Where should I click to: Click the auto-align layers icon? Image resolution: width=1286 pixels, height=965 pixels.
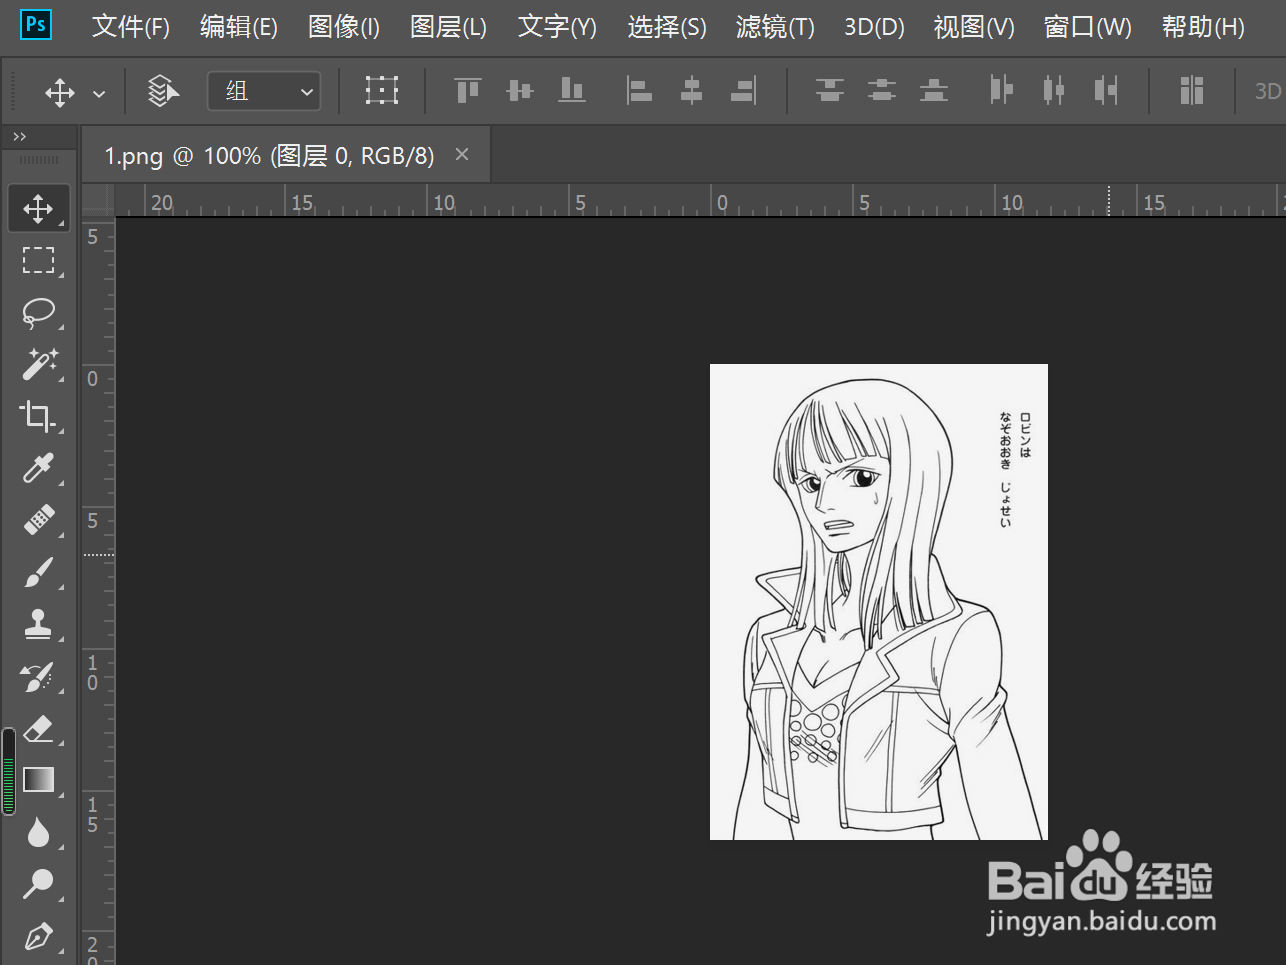pos(1192,91)
